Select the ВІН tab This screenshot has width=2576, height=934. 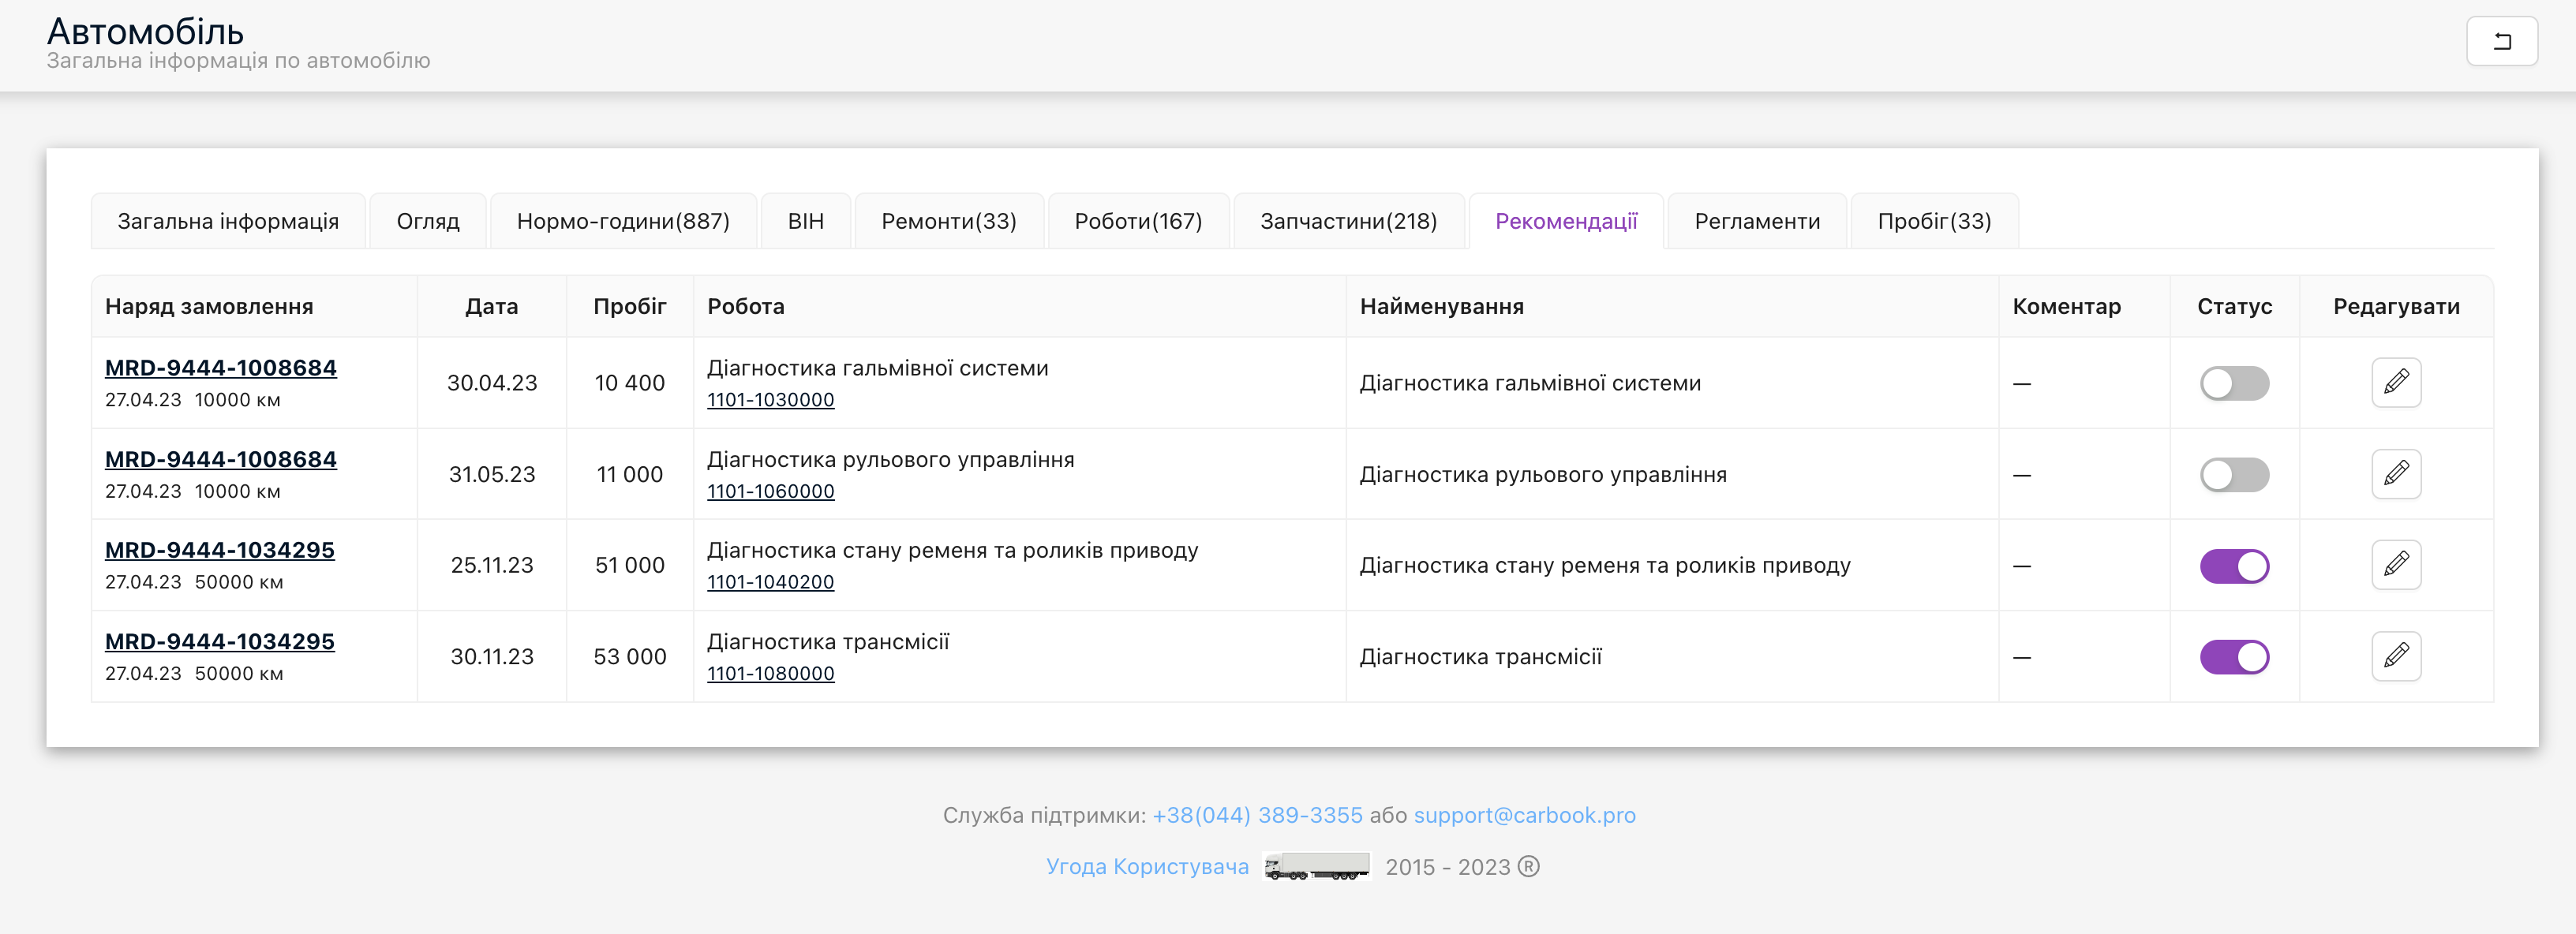[806, 221]
